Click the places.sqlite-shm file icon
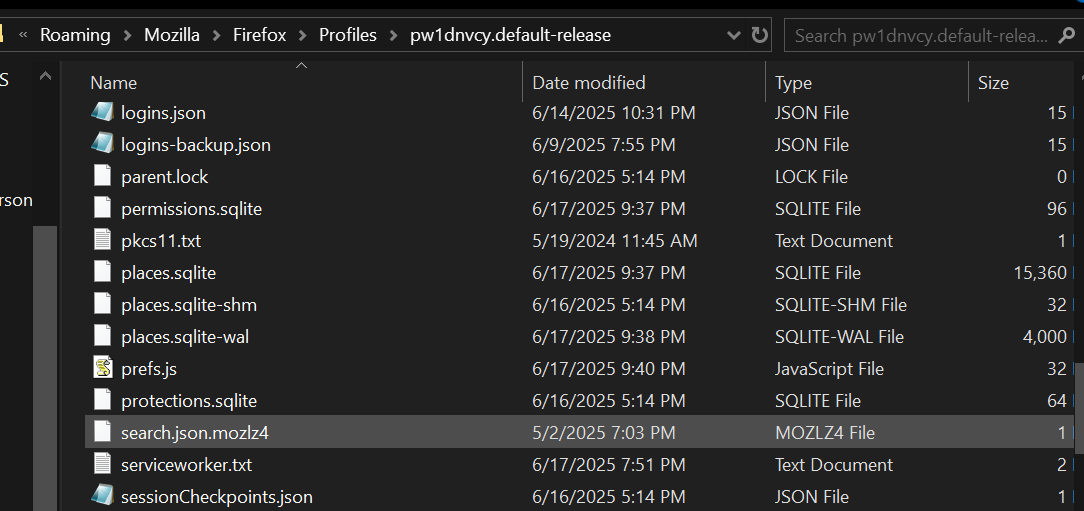Screen dimensions: 1084x511 [102, 304]
